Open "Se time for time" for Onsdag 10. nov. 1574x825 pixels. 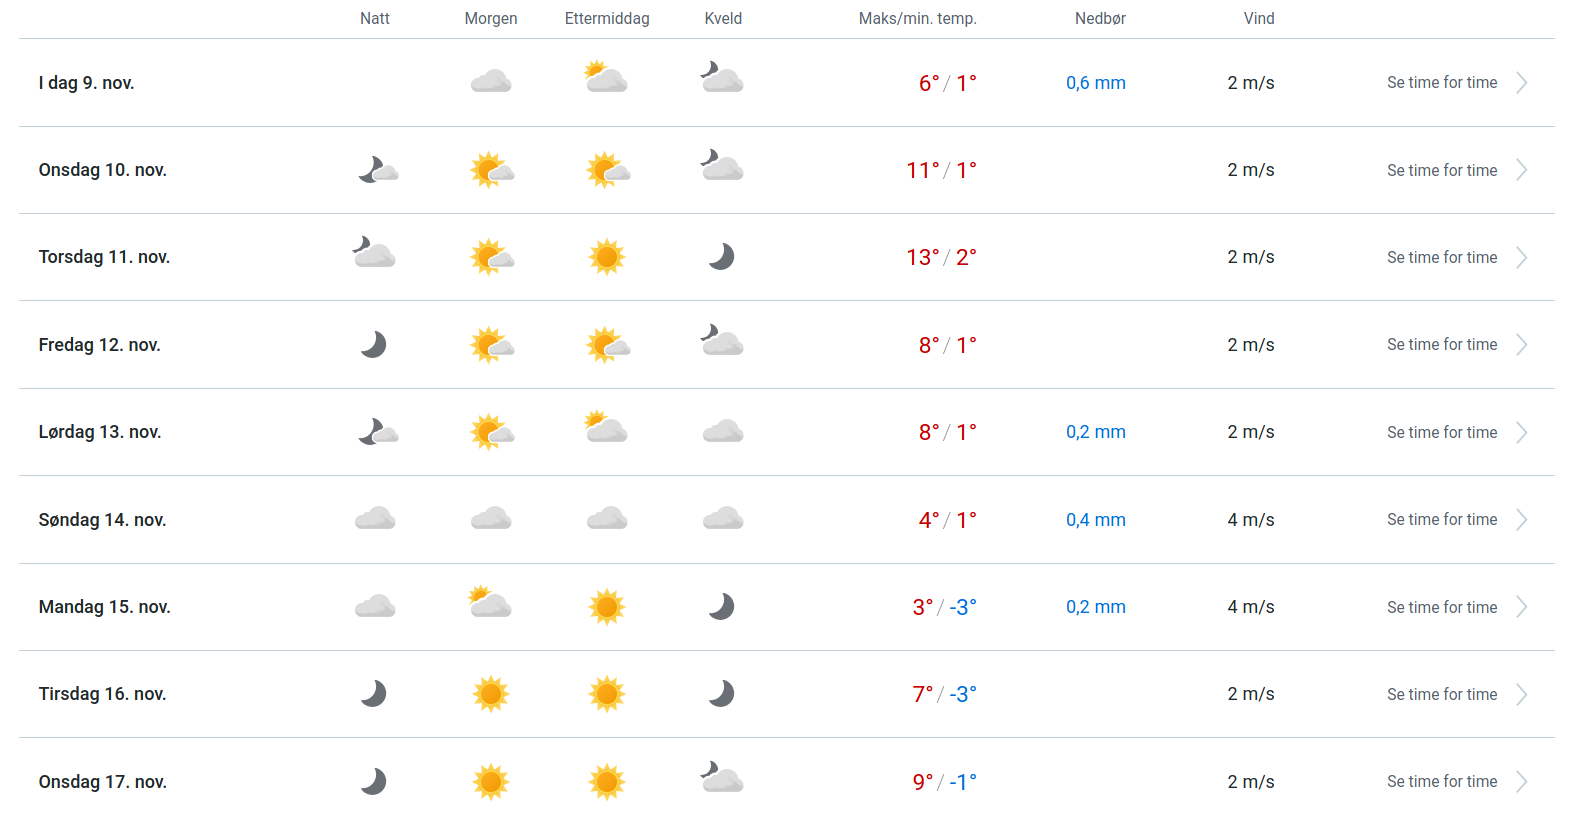pyautogui.click(x=1442, y=170)
